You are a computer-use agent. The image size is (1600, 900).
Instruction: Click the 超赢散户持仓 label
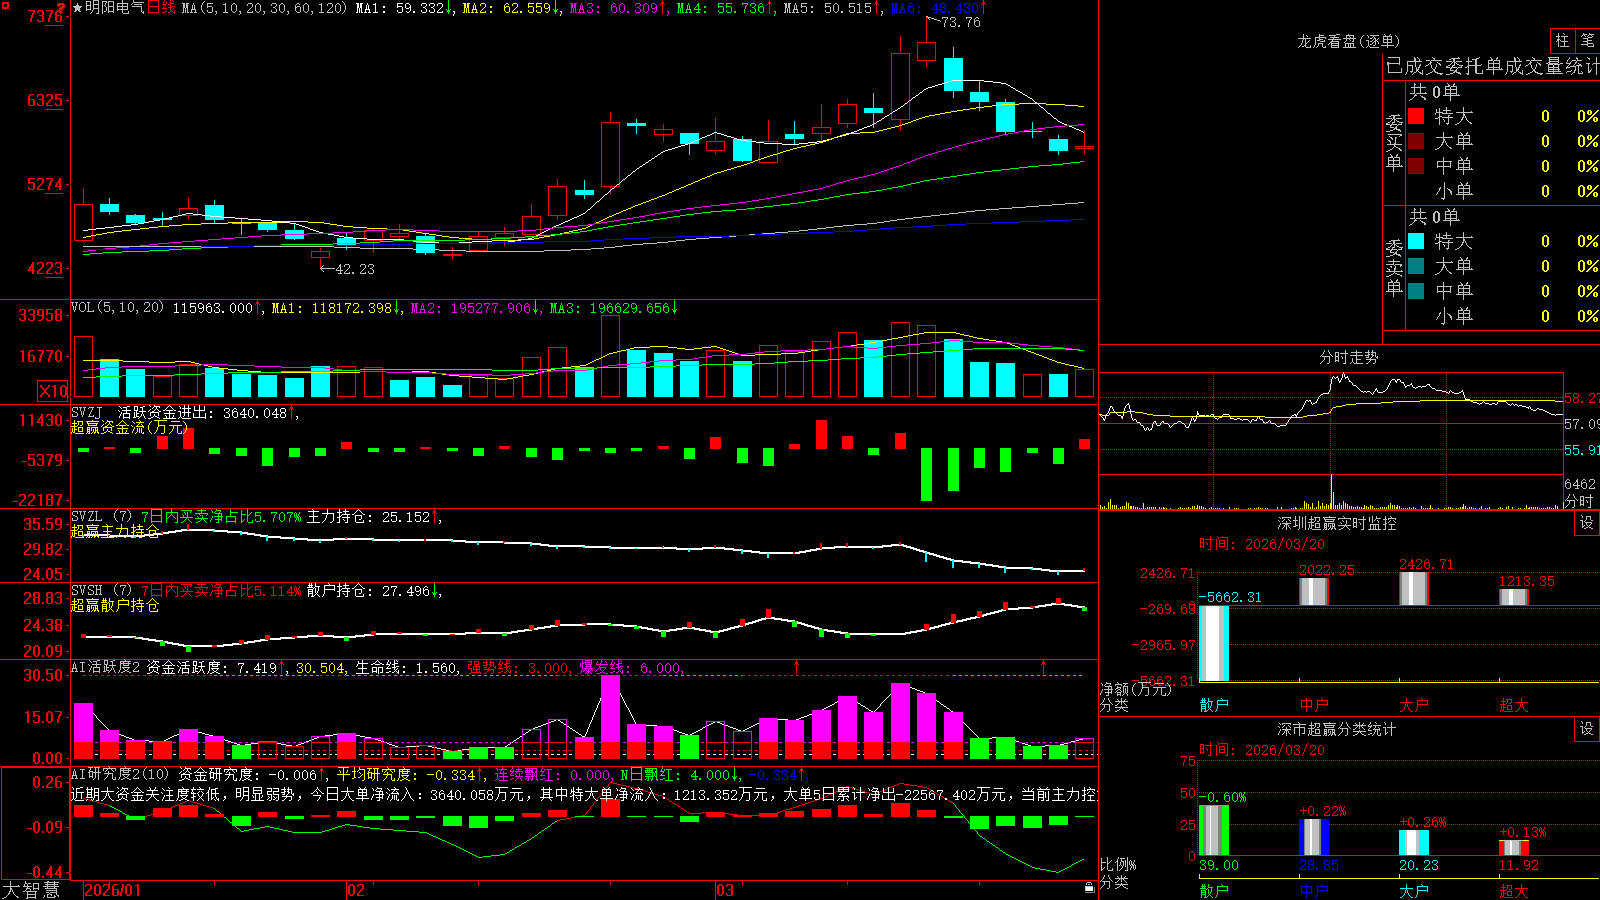(115, 605)
